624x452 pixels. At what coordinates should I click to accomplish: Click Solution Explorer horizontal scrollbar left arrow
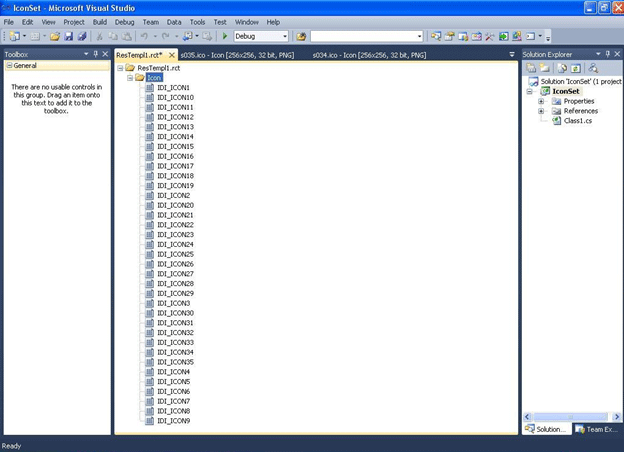click(527, 417)
